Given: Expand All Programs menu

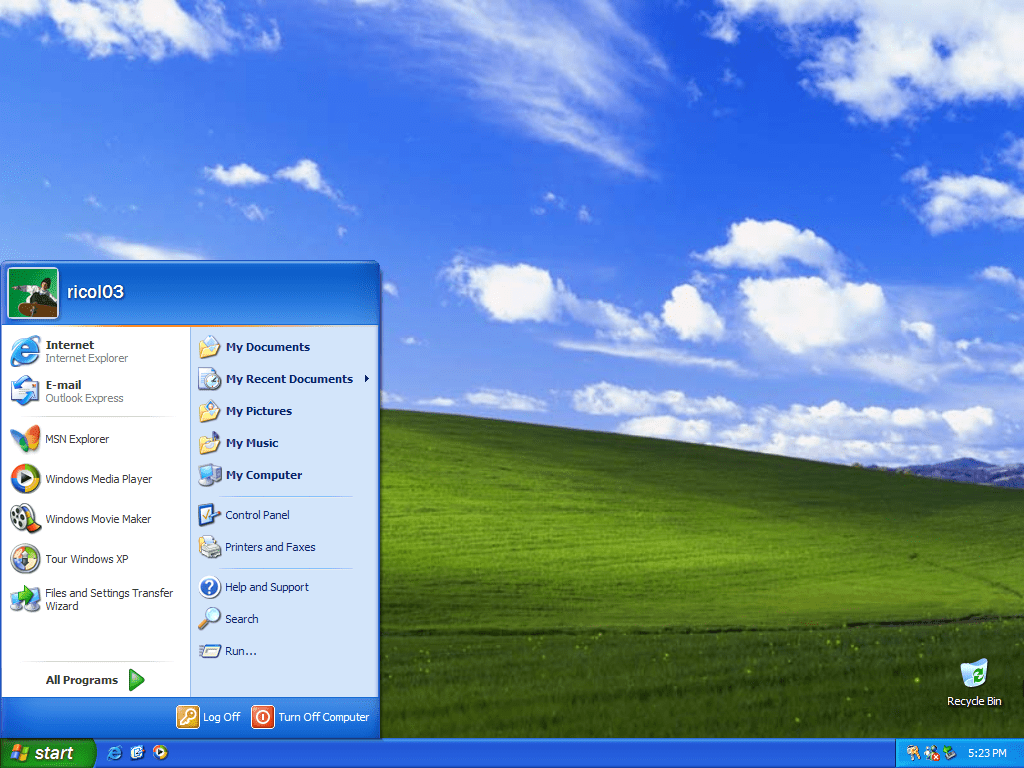Looking at the screenshot, I should pyautogui.click(x=80, y=679).
